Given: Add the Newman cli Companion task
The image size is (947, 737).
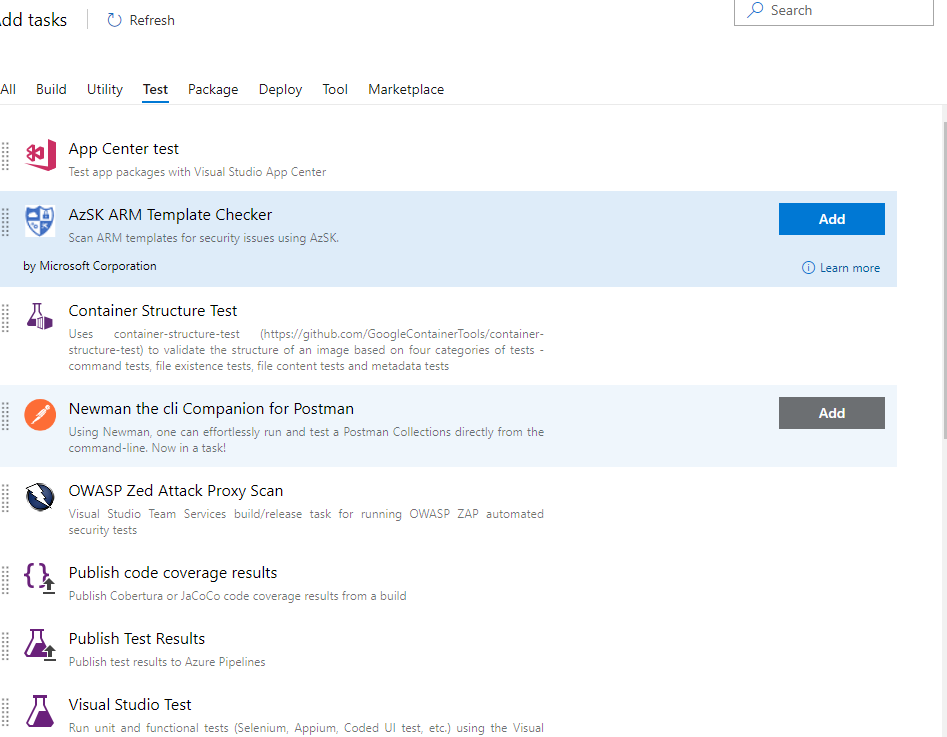Looking at the screenshot, I should (831, 412).
